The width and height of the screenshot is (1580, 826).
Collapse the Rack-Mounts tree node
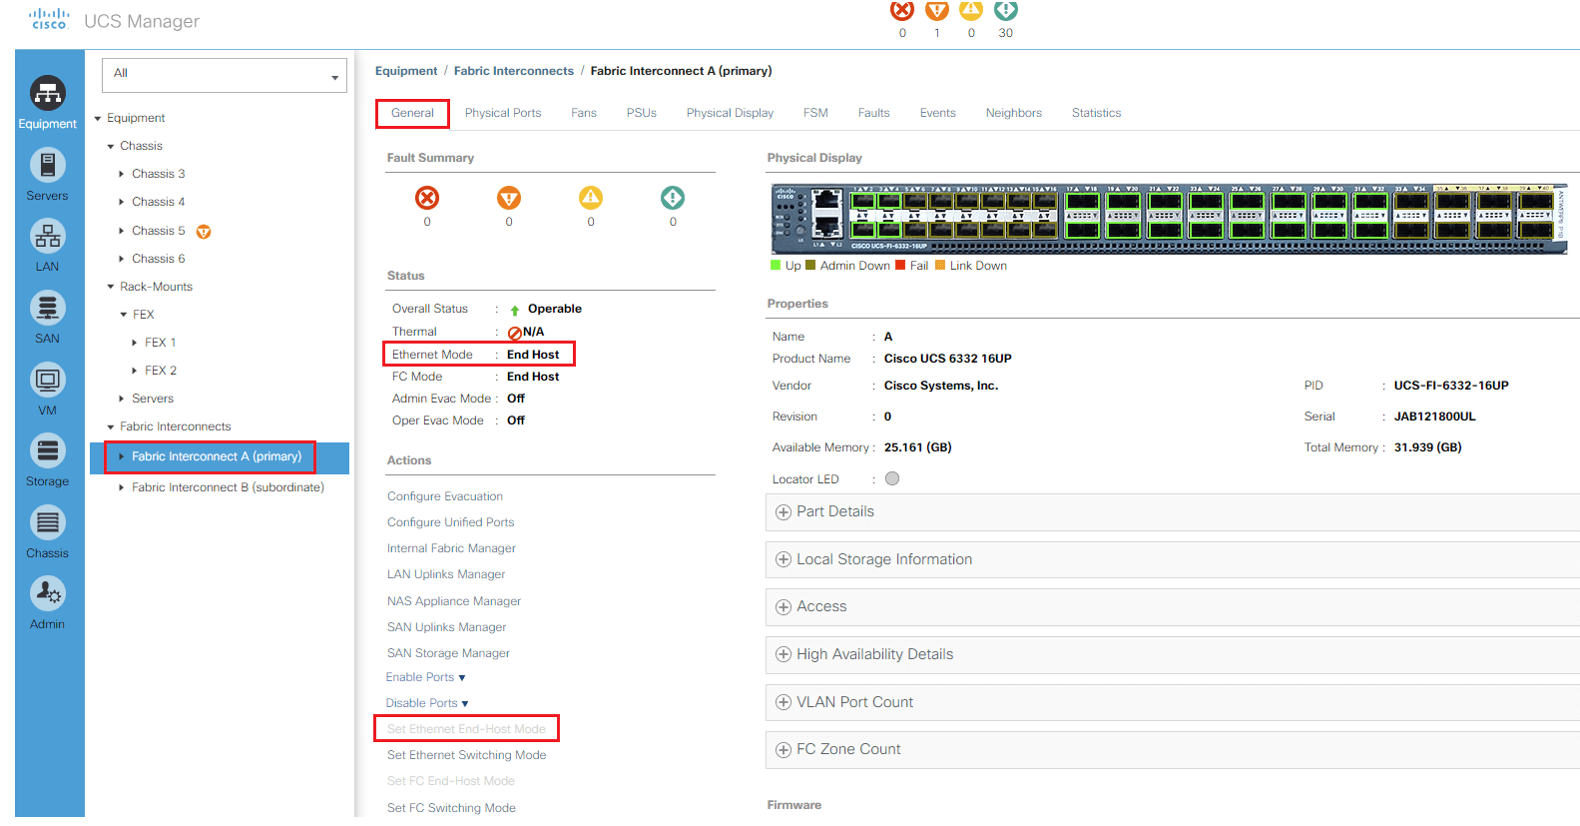pos(111,287)
